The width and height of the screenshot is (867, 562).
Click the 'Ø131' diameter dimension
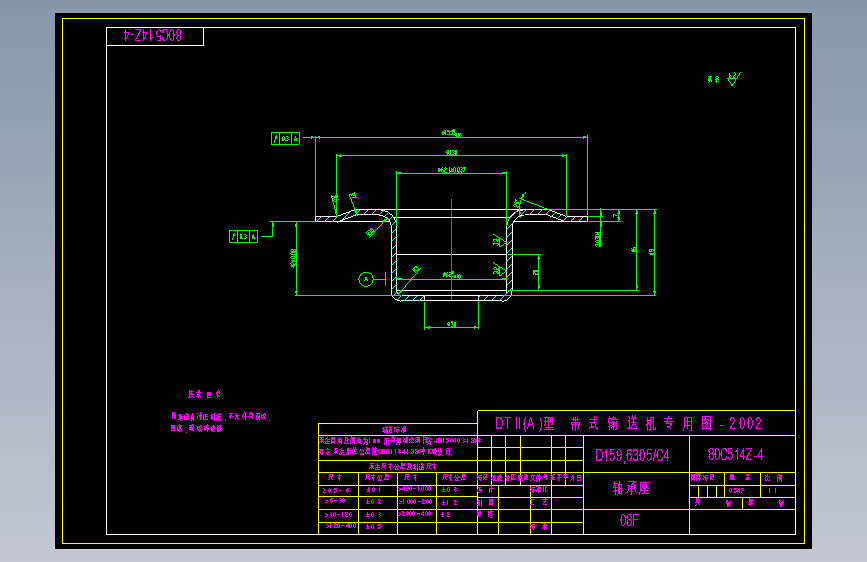coord(451,152)
